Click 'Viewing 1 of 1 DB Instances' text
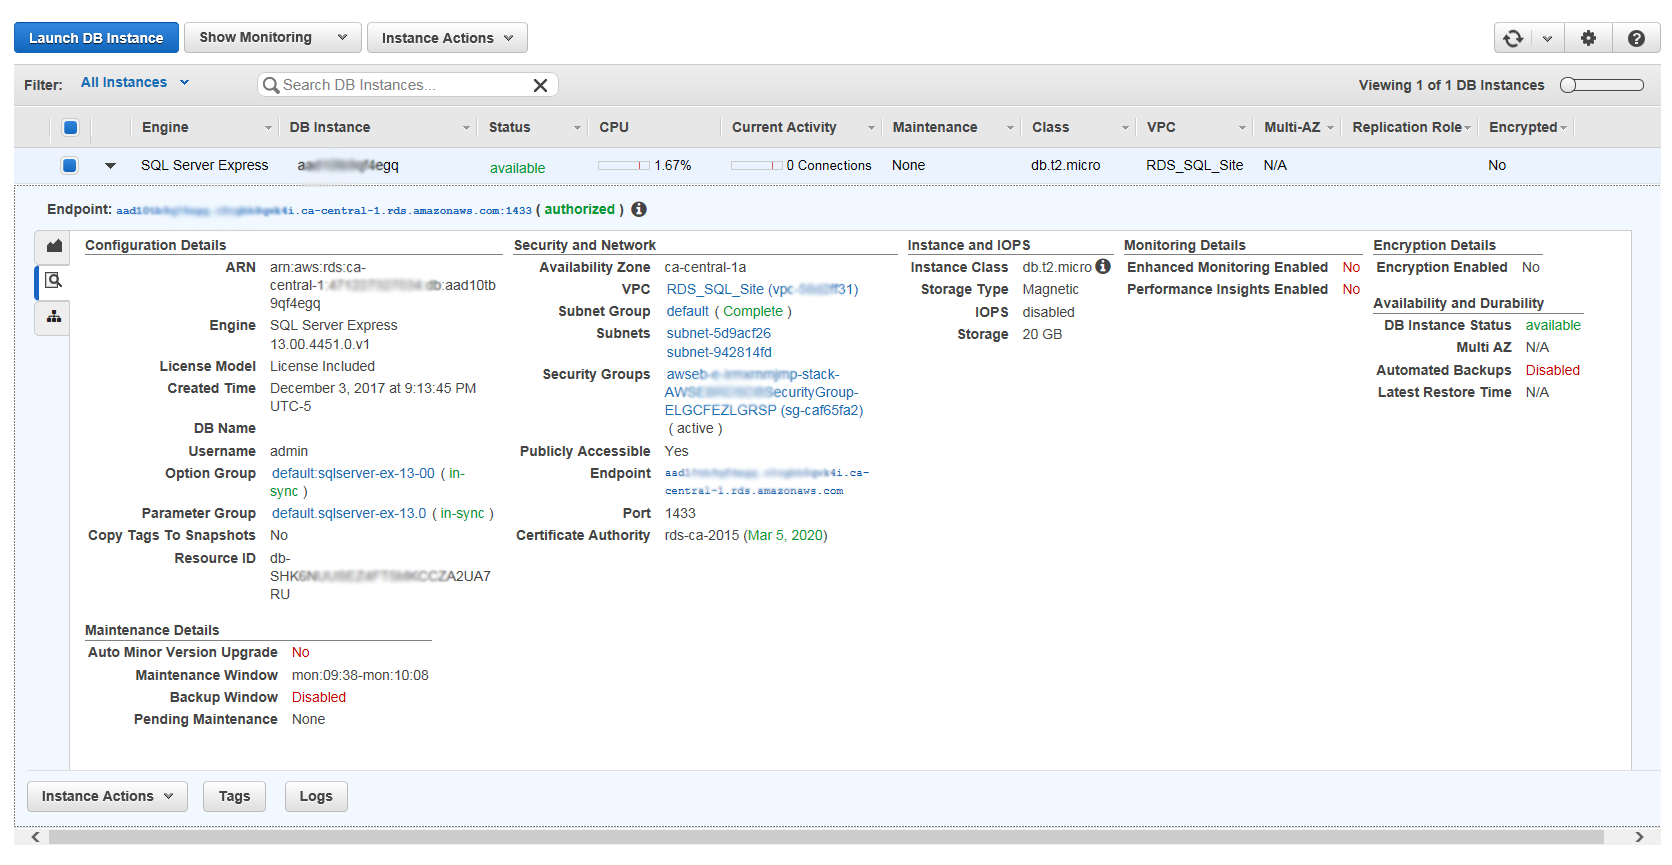Viewport: 1672px width, 865px height. tap(1451, 85)
